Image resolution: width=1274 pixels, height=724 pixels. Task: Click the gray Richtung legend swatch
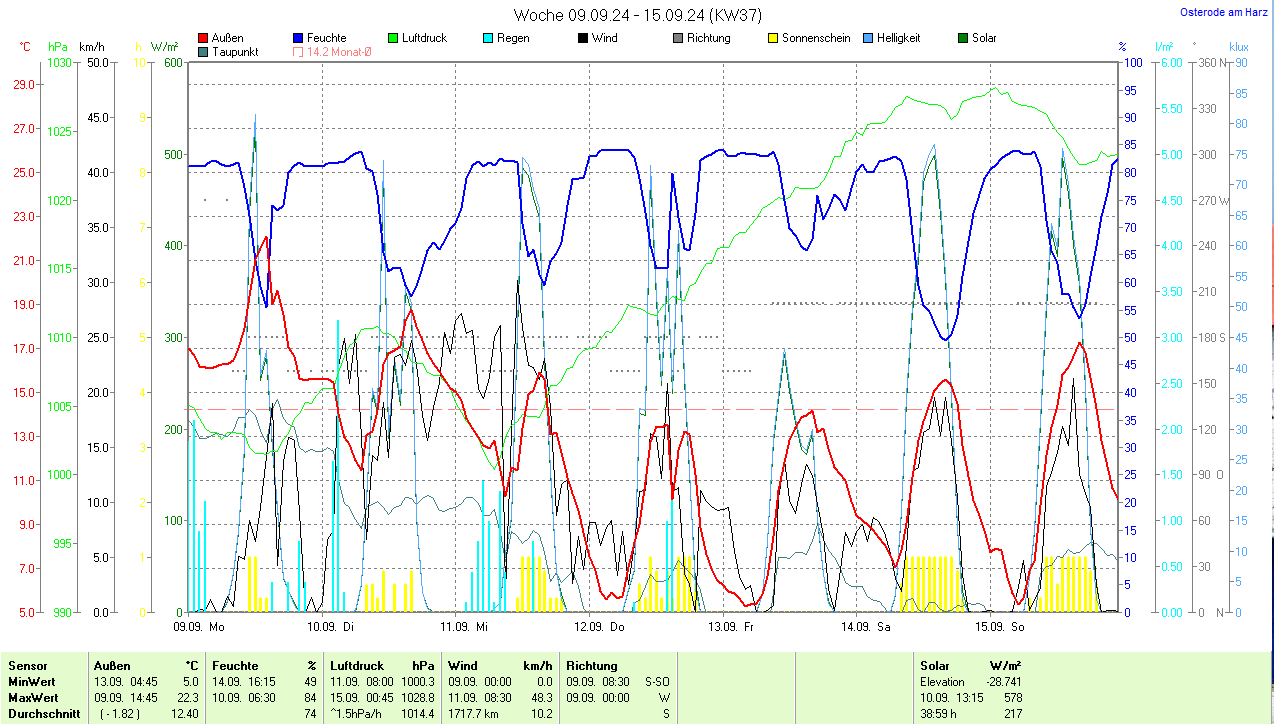(678, 39)
